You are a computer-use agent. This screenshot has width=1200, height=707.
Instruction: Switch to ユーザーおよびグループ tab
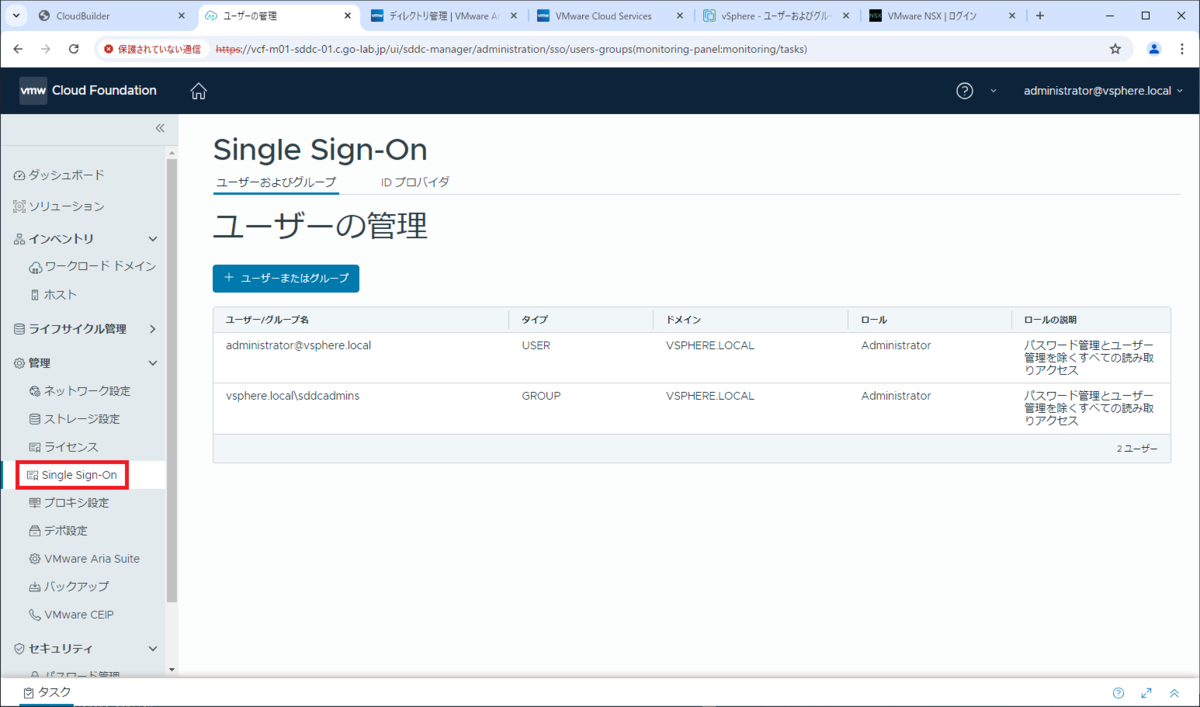[276, 182]
